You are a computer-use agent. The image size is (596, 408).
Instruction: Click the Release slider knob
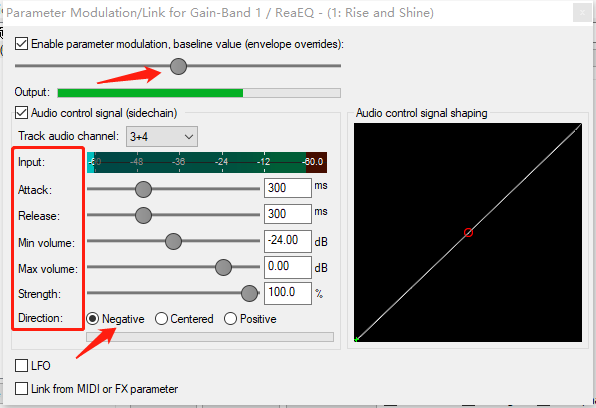[143, 215]
